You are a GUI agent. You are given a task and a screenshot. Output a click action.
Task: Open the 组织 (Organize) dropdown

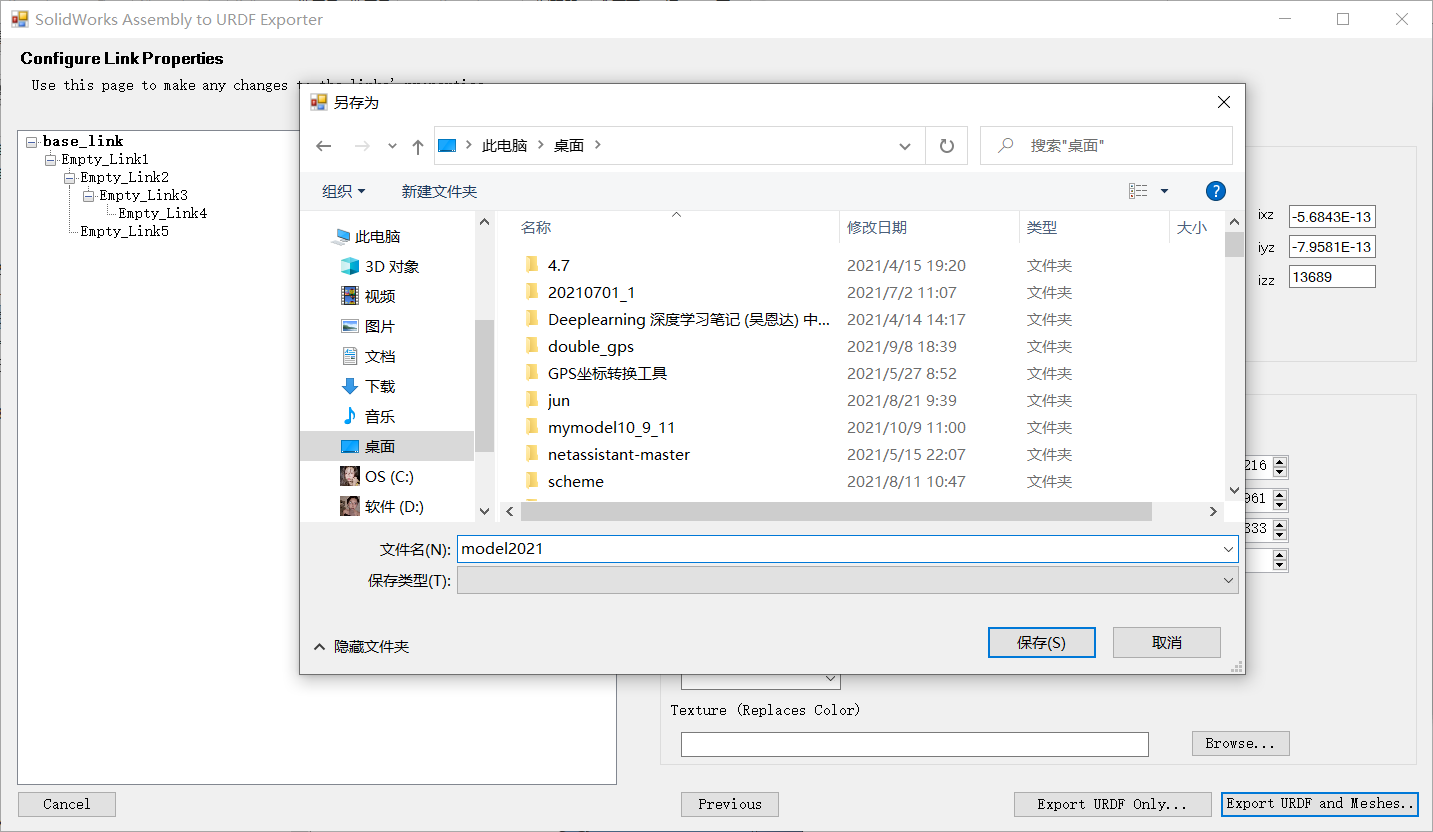tap(342, 190)
